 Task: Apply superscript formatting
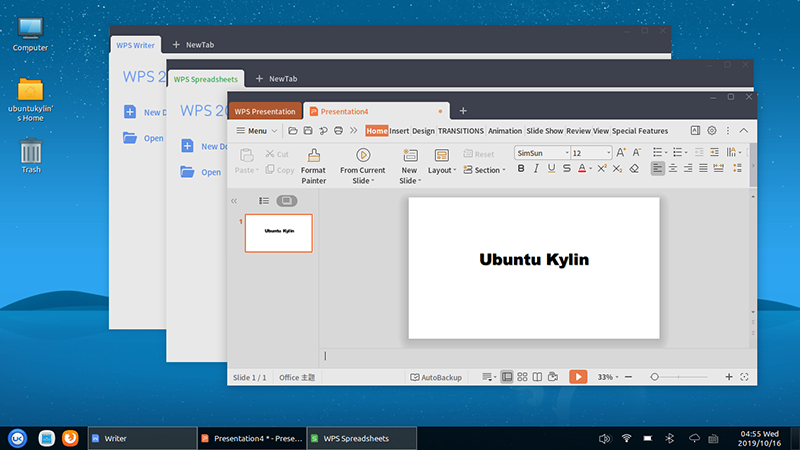(x=602, y=168)
